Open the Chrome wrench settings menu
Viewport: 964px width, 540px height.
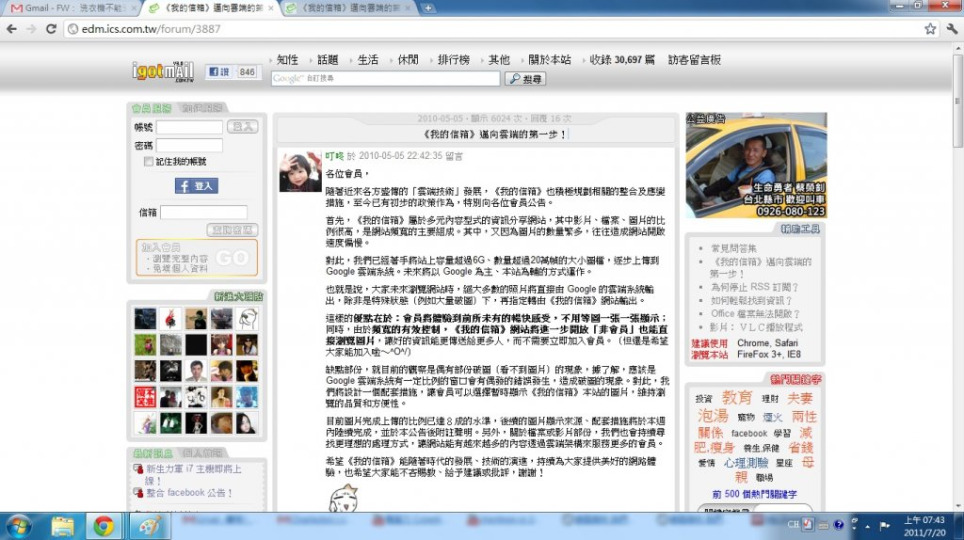[x=950, y=29]
